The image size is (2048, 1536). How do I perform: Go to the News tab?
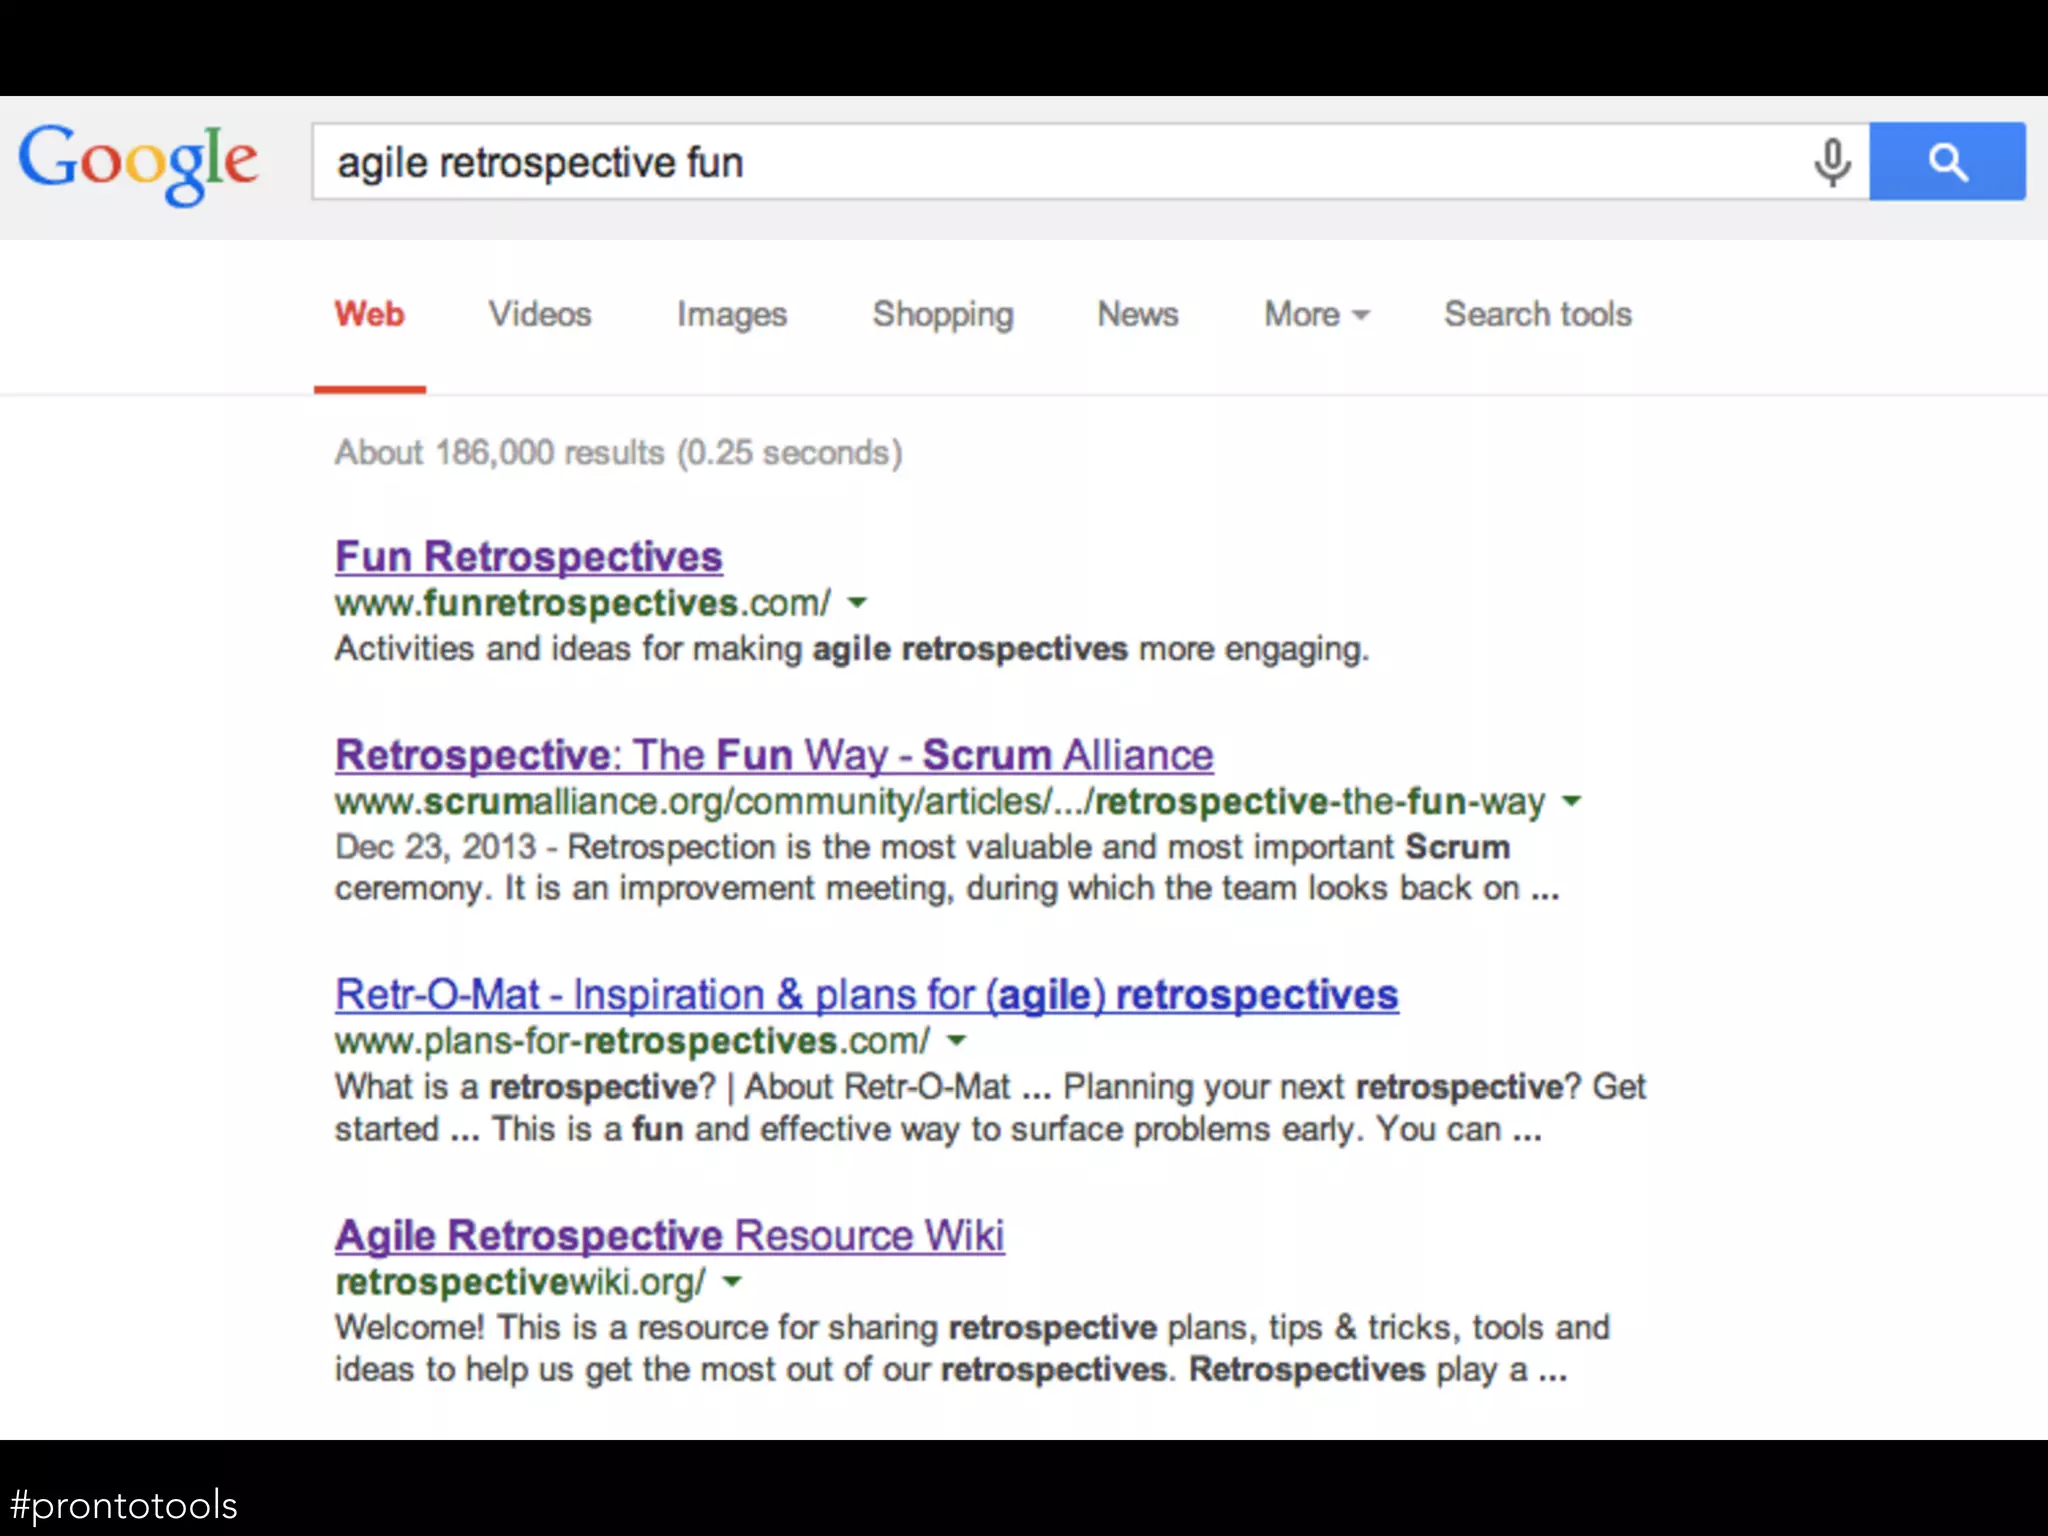pyautogui.click(x=1138, y=314)
